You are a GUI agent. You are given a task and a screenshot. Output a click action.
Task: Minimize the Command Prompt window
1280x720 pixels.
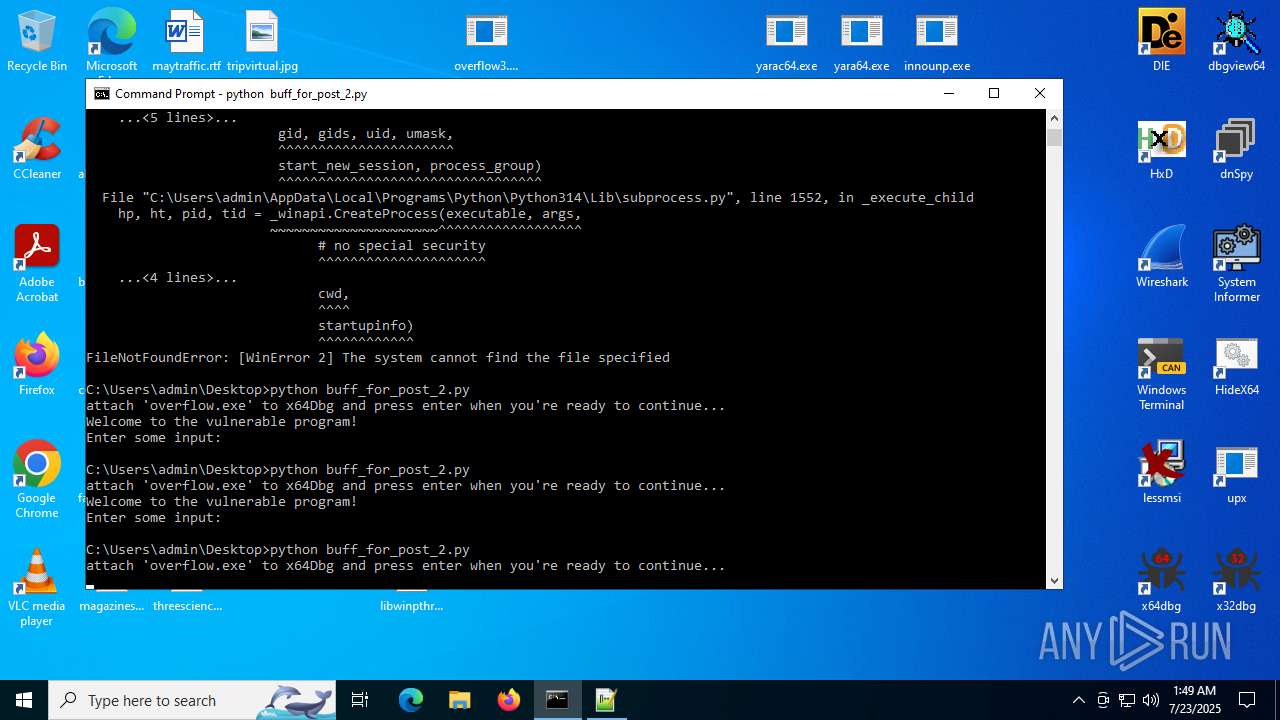click(x=948, y=93)
